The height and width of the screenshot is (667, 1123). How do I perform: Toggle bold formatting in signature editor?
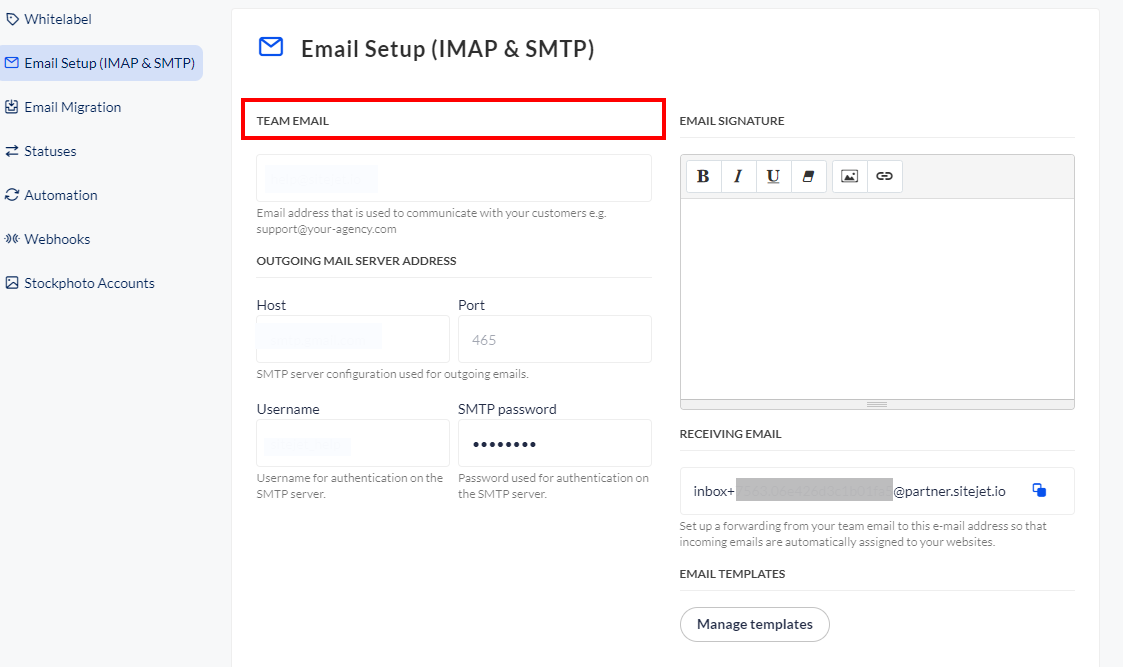[703, 176]
